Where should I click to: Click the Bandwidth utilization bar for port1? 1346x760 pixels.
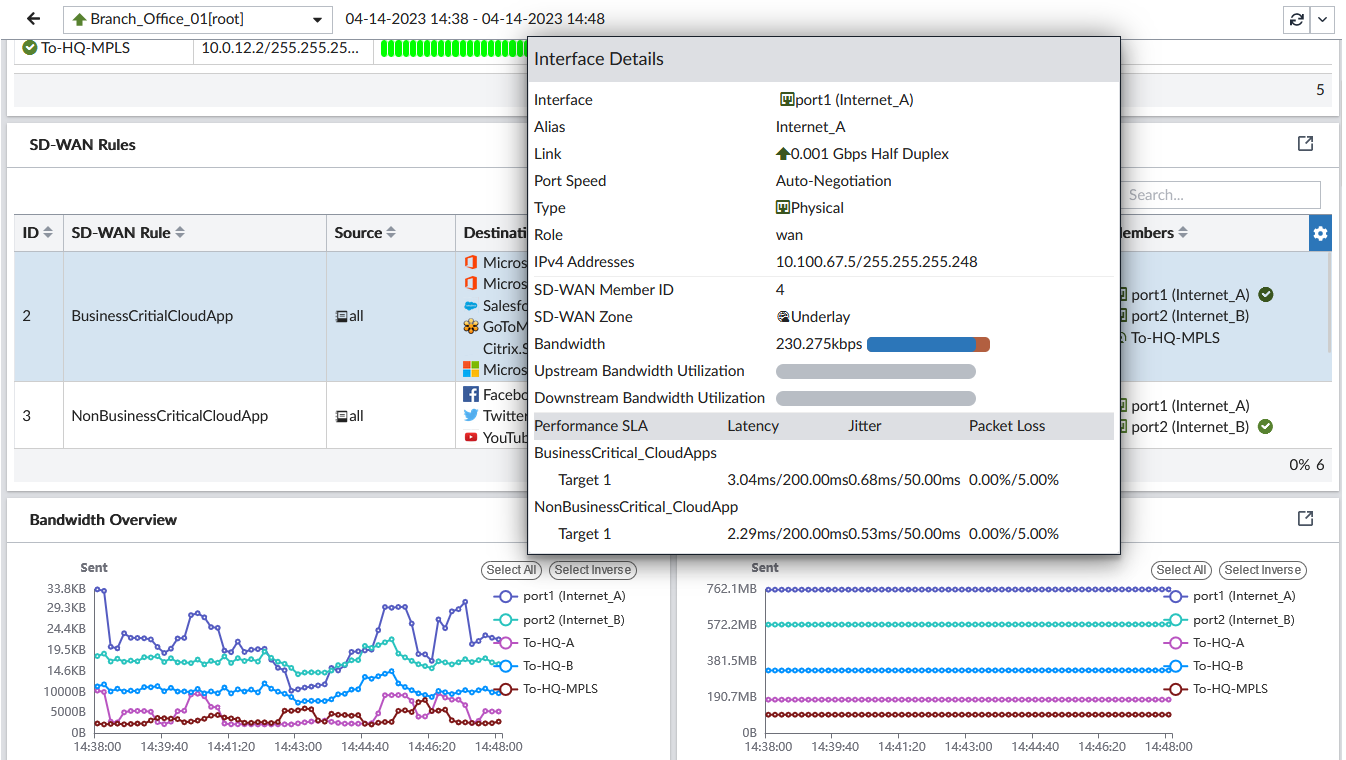(x=928, y=344)
